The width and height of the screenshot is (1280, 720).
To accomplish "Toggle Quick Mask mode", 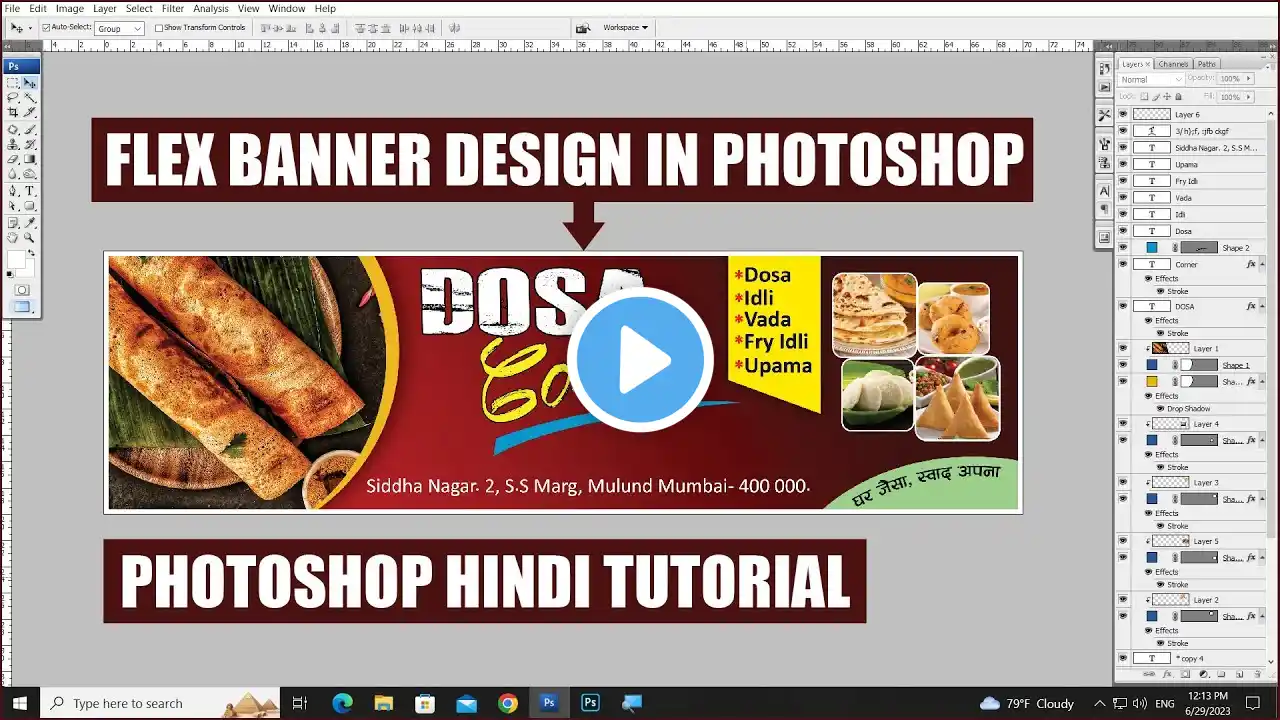I will click(x=22, y=289).
